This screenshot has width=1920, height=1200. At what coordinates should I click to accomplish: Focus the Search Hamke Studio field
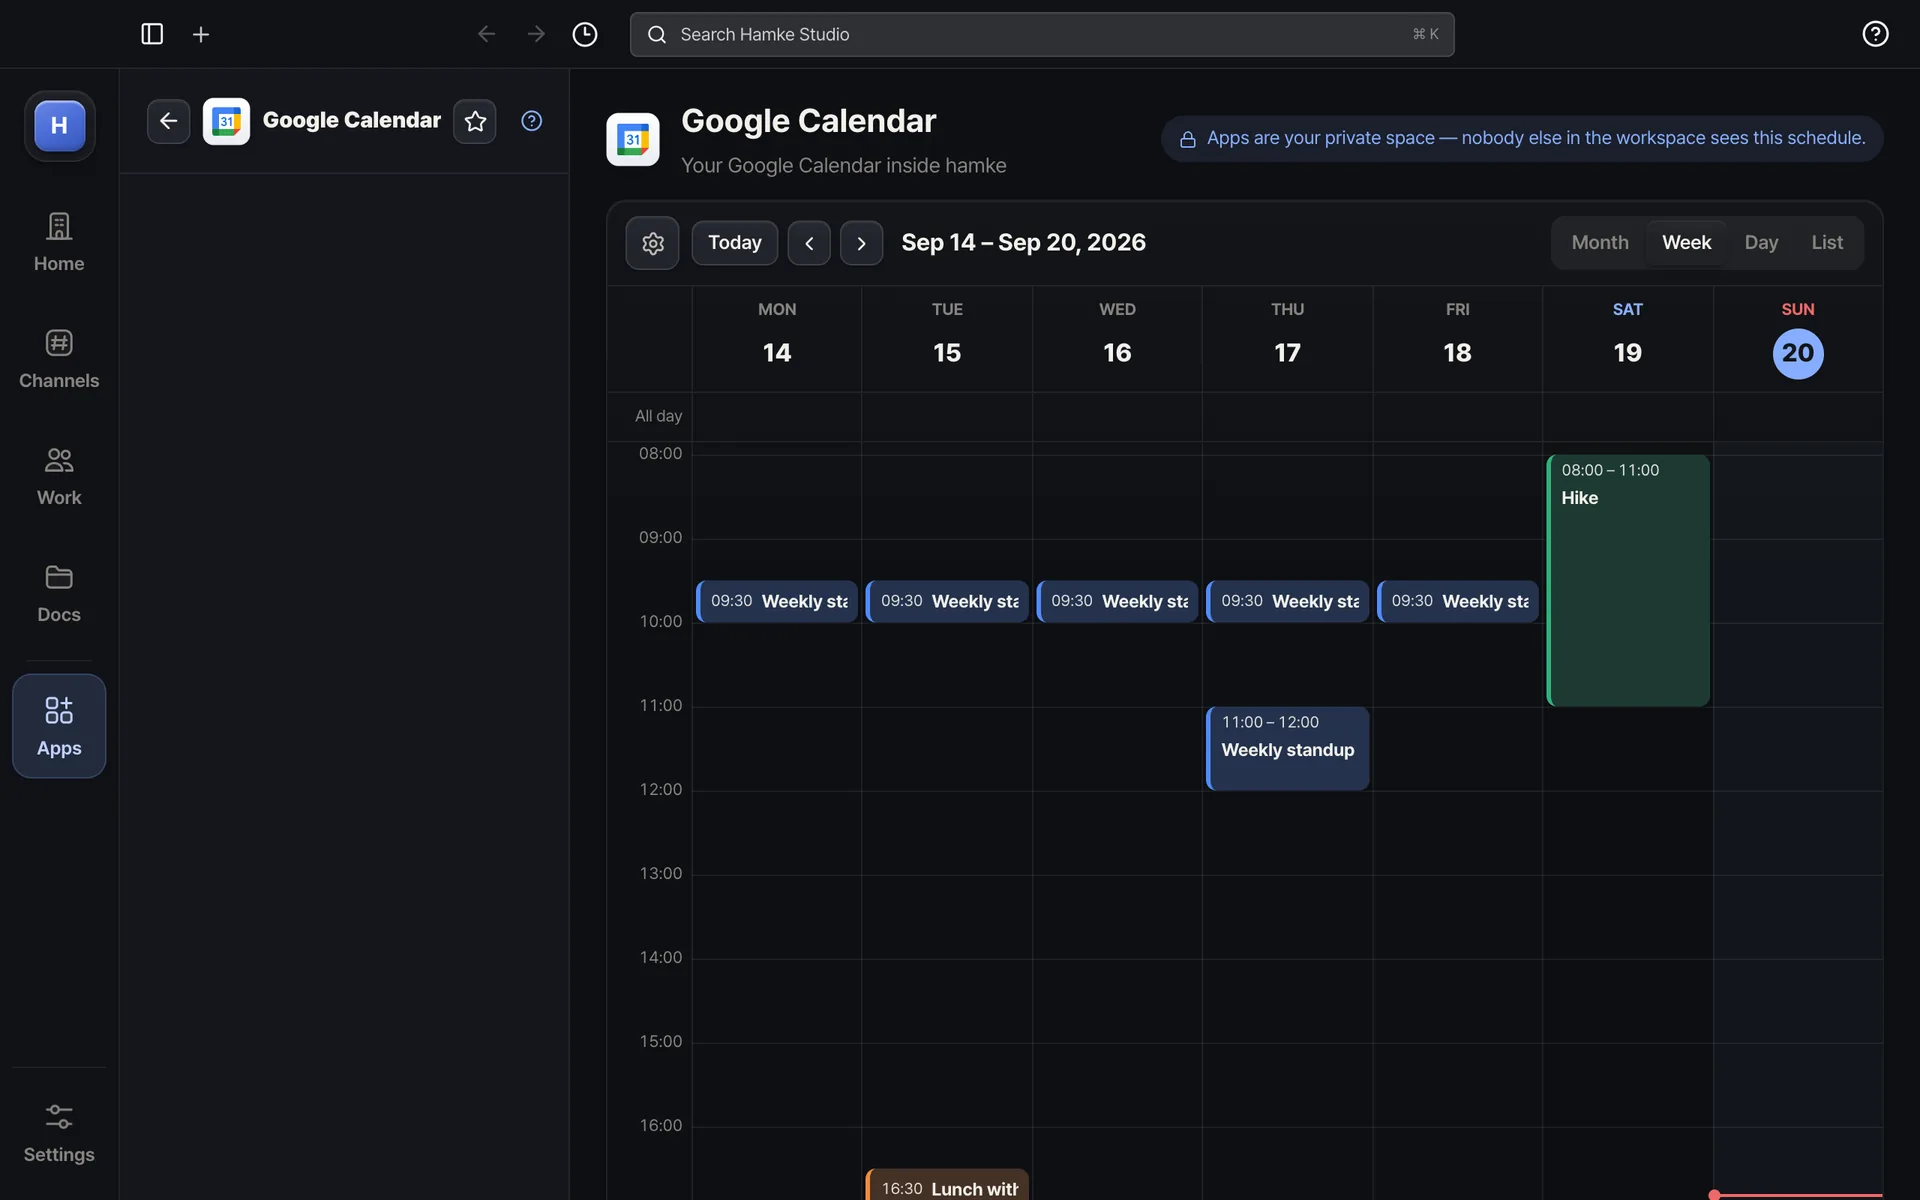[1042, 34]
